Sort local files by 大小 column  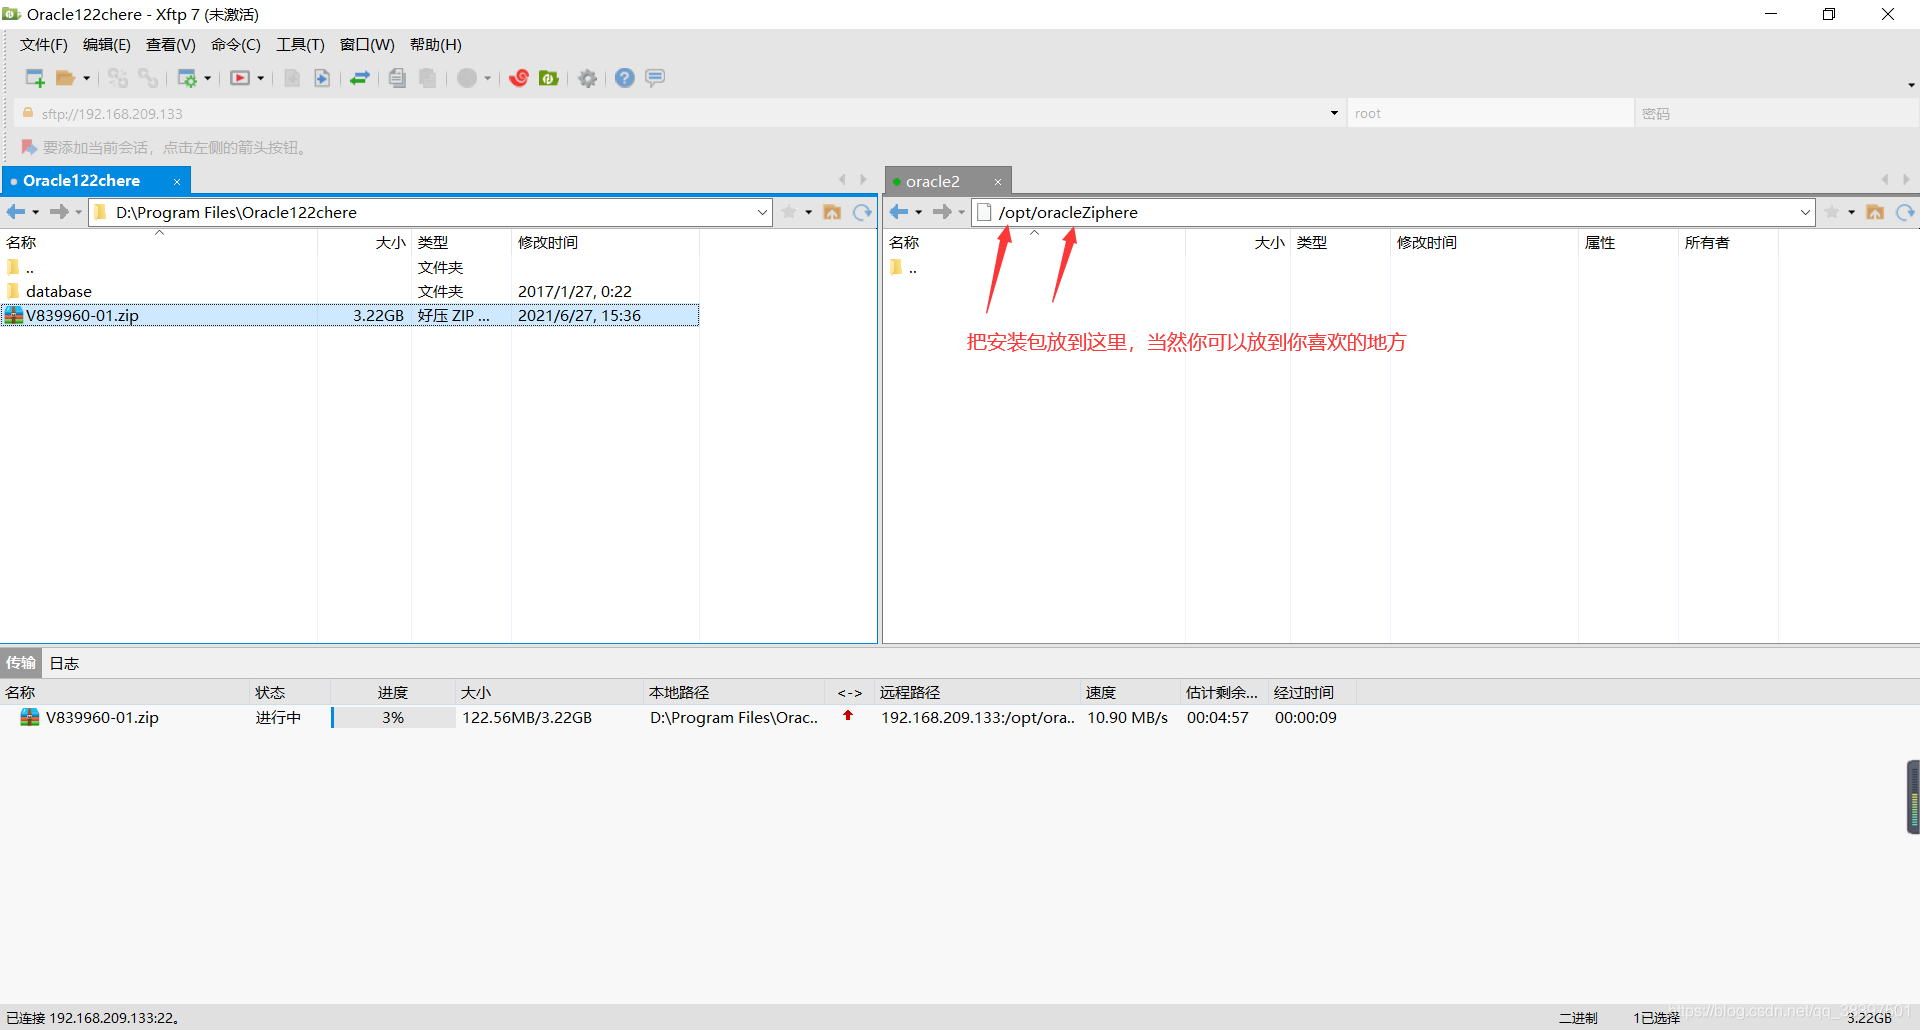pos(364,242)
